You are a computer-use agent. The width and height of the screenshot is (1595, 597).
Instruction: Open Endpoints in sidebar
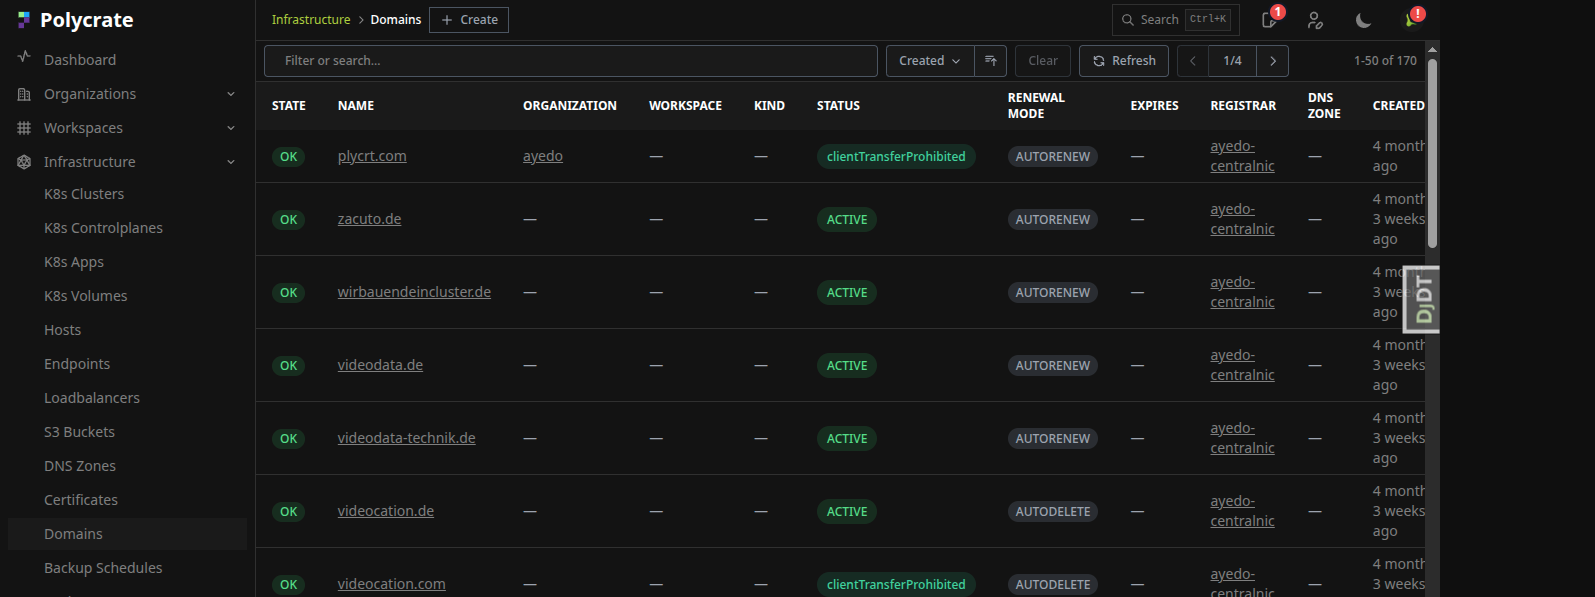coord(77,364)
